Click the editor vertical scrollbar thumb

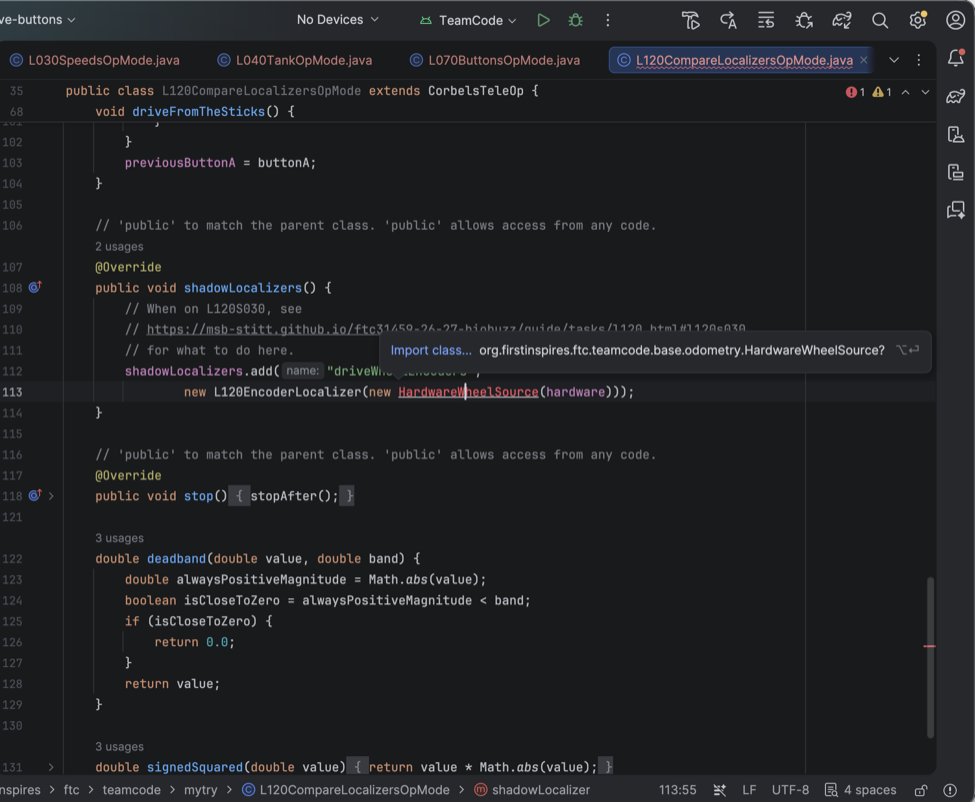(x=930, y=657)
